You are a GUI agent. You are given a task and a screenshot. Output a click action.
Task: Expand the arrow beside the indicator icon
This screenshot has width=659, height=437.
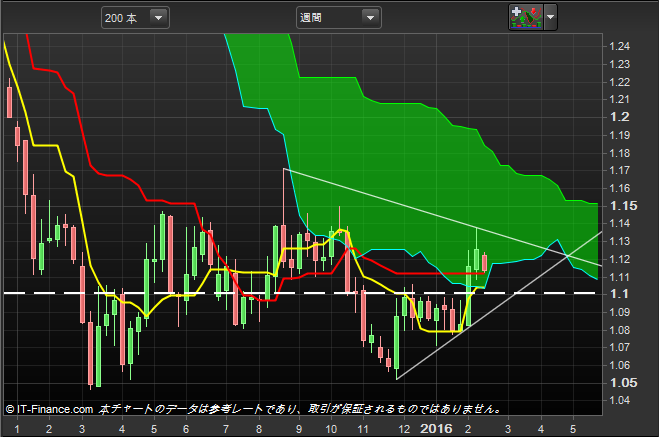click(x=551, y=18)
